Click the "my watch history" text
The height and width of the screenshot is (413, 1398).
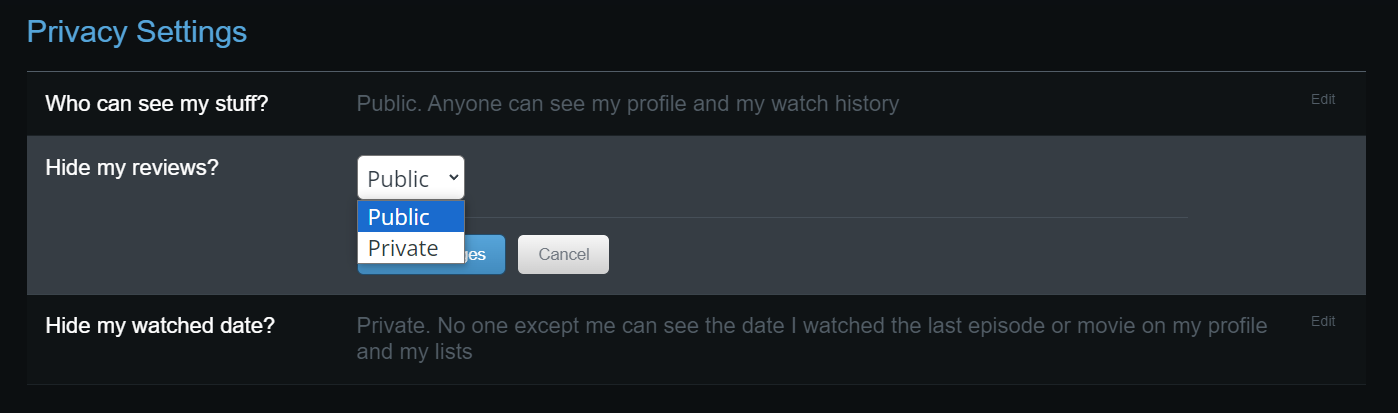[x=820, y=103]
